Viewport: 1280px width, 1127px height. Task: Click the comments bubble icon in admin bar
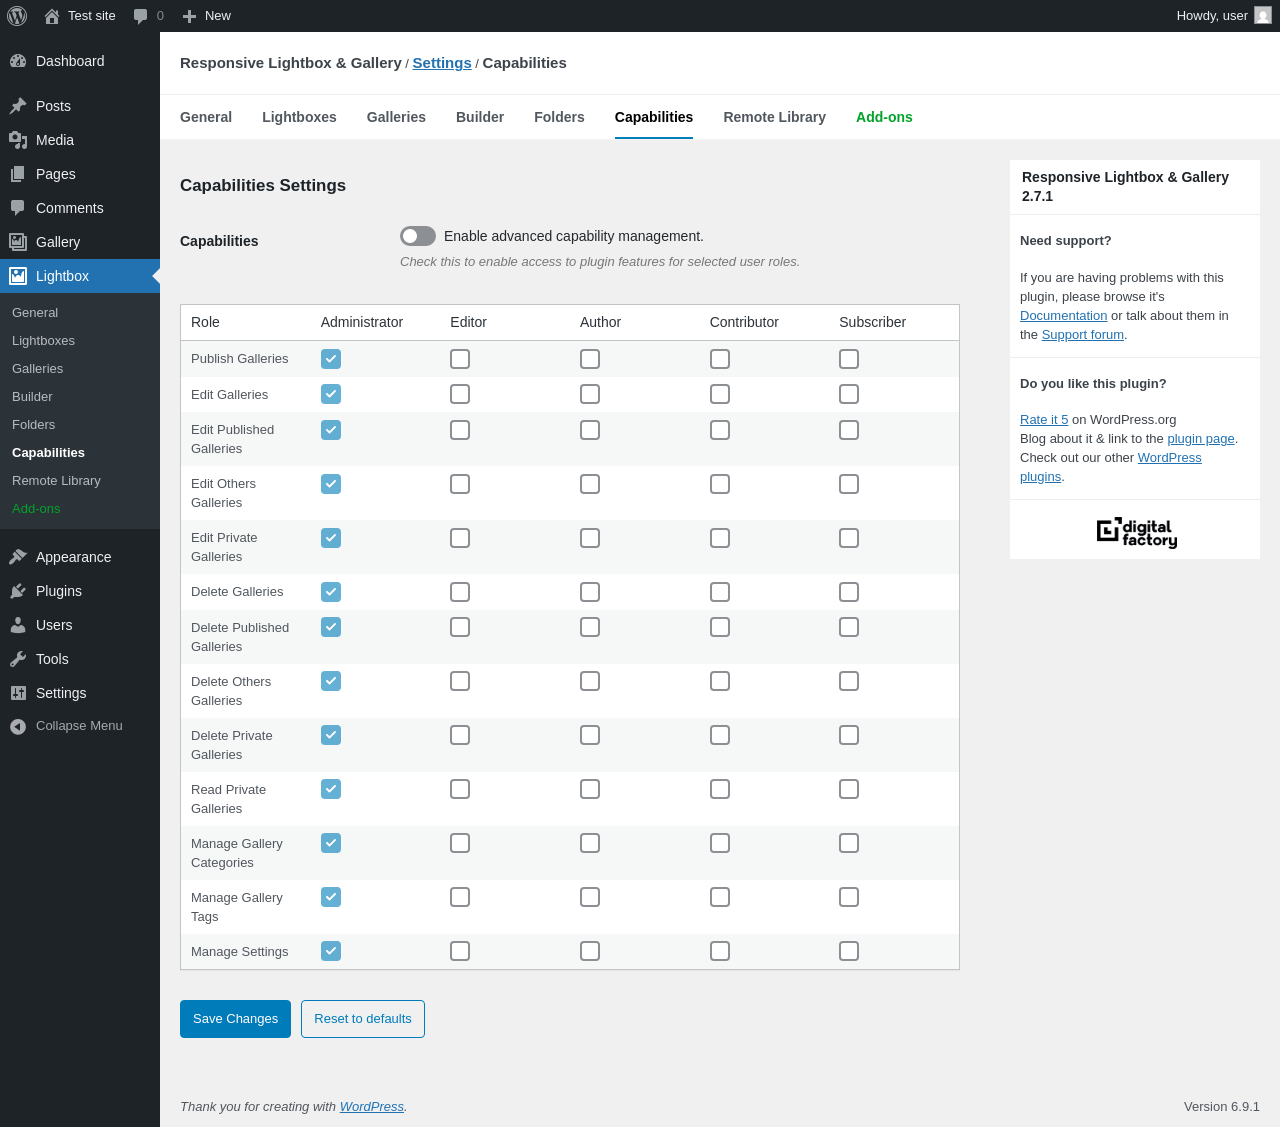pos(141,16)
